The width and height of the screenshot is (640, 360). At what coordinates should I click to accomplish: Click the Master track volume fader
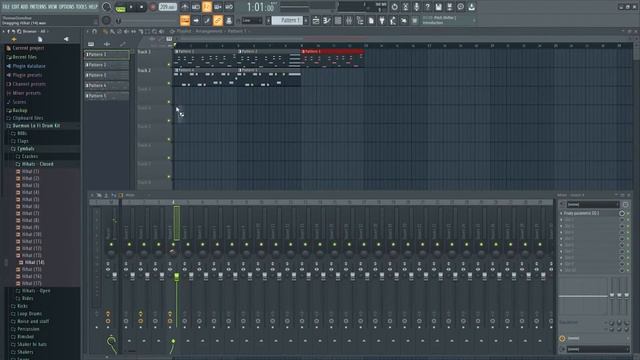(x=114, y=276)
